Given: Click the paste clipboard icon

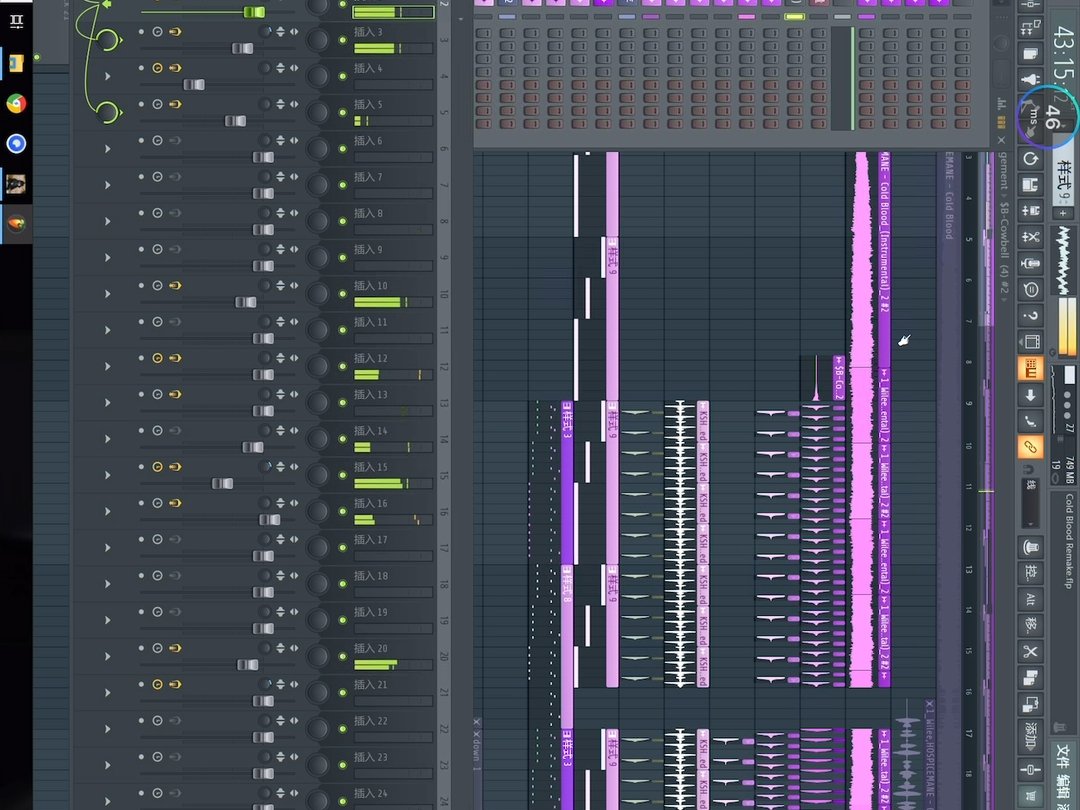Looking at the screenshot, I should 1030,704.
